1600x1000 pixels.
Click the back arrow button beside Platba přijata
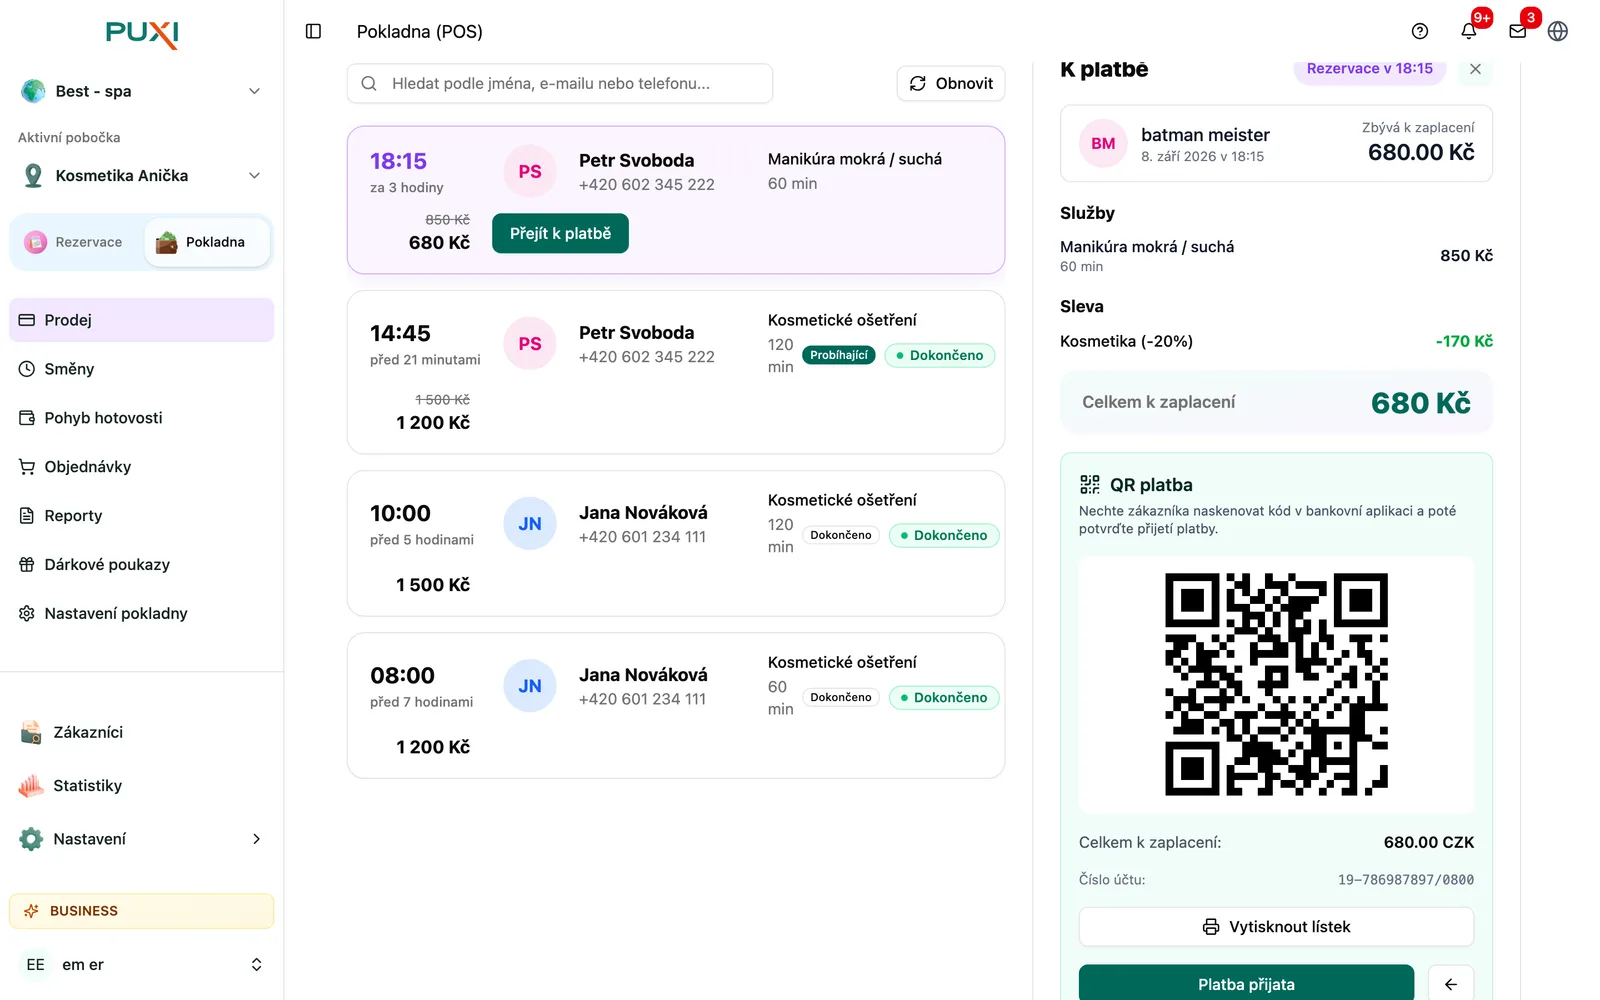tap(1451, 984)
